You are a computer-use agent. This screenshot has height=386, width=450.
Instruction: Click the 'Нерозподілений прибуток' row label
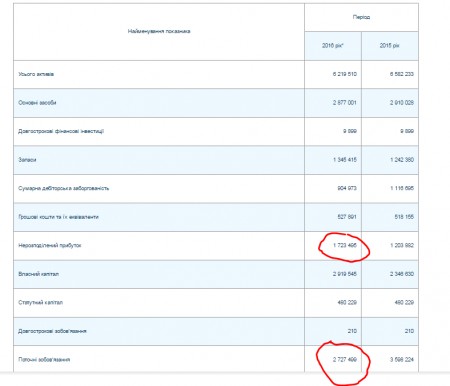[50, 245]
